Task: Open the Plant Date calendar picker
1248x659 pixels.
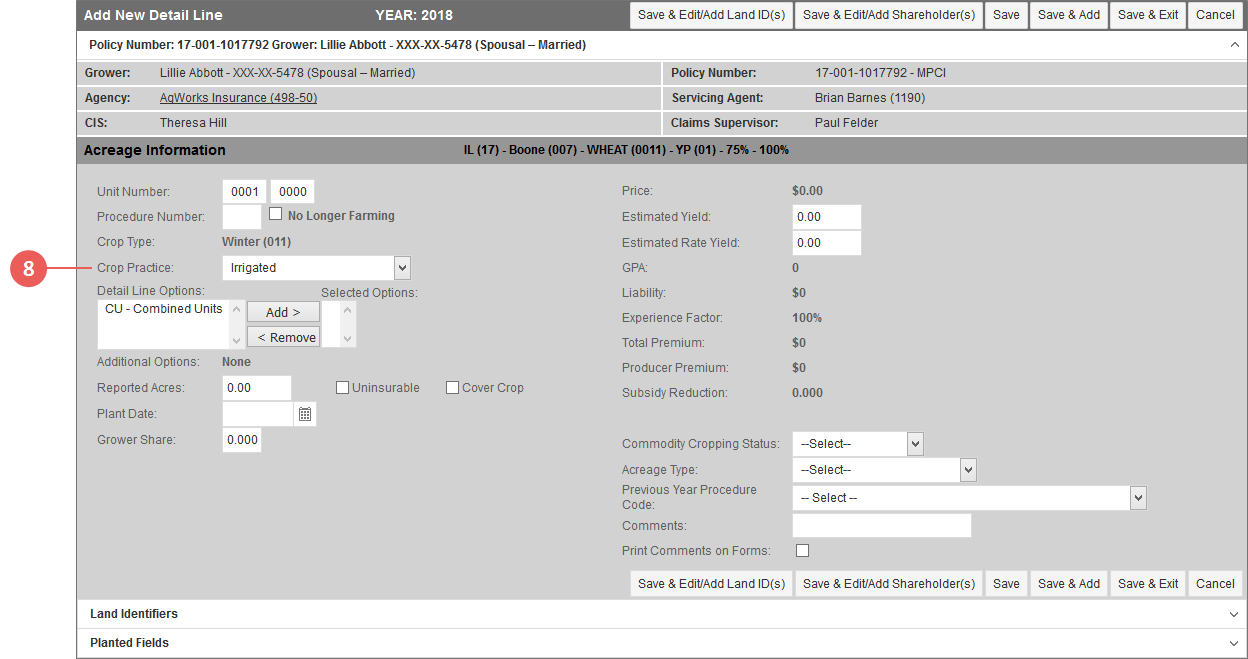Action: coord(305,414)
